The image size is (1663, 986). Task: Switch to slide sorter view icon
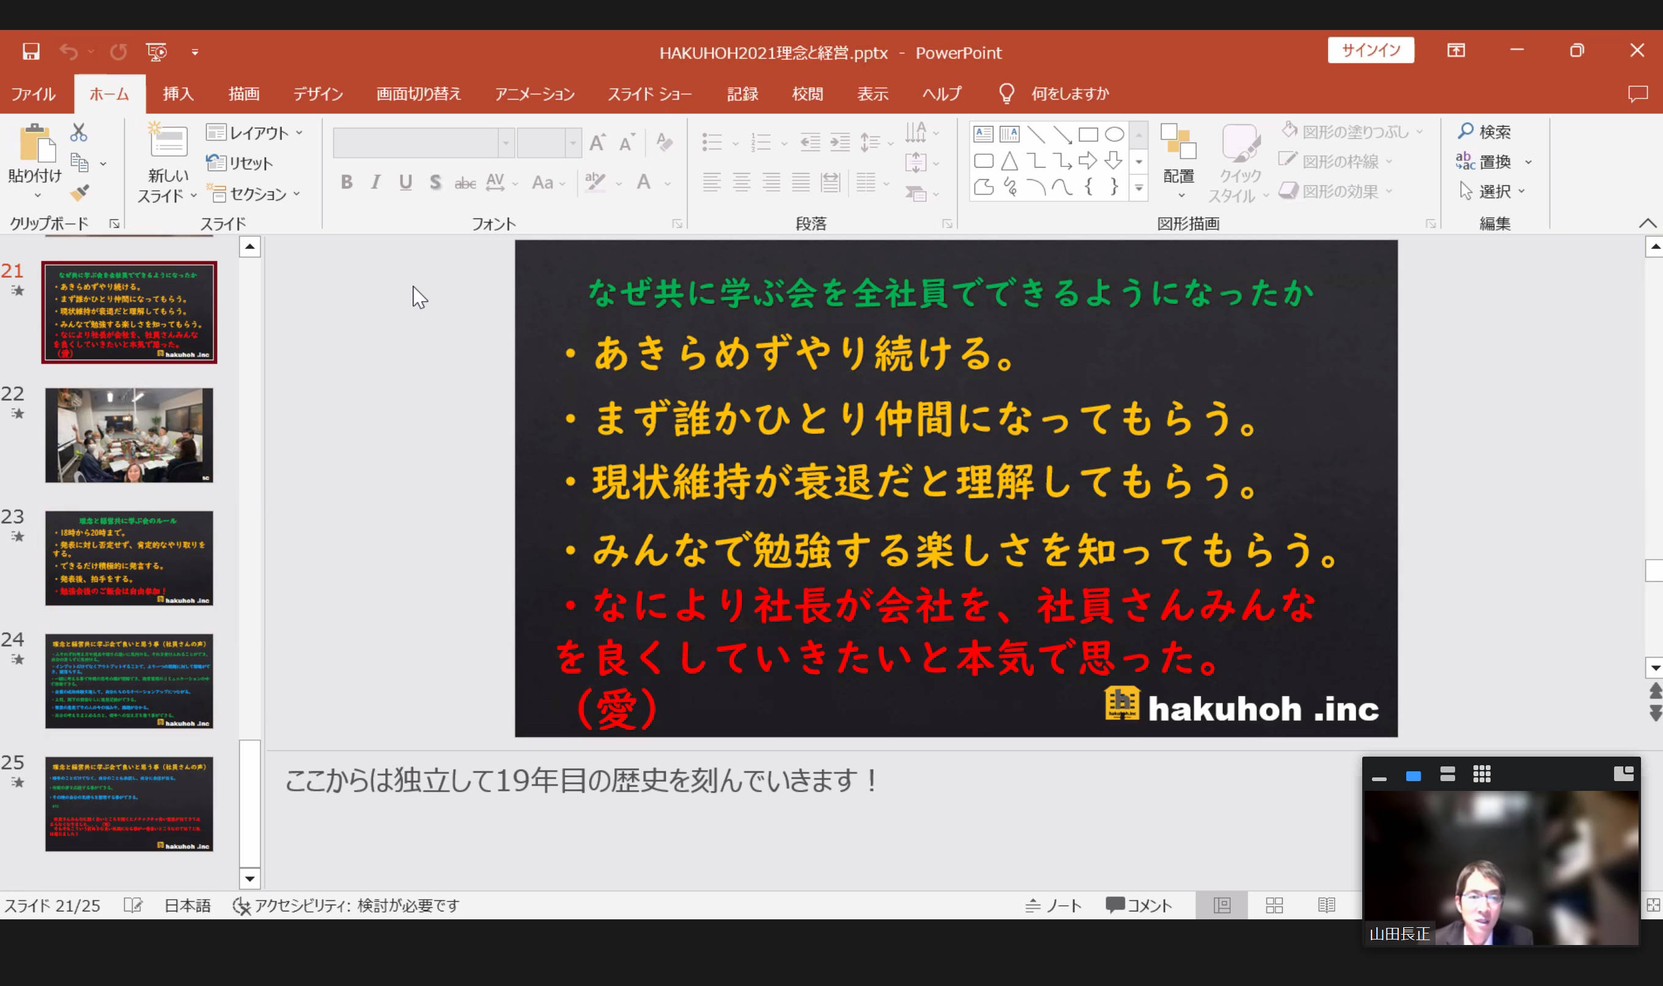1274,905
